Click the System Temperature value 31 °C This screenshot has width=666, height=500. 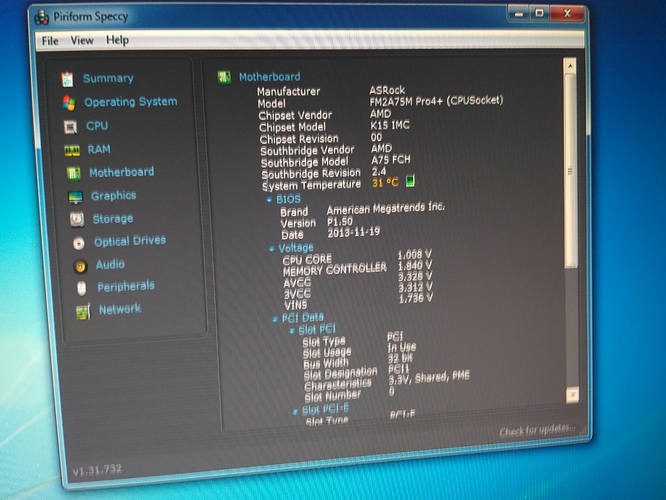point(385,183)
